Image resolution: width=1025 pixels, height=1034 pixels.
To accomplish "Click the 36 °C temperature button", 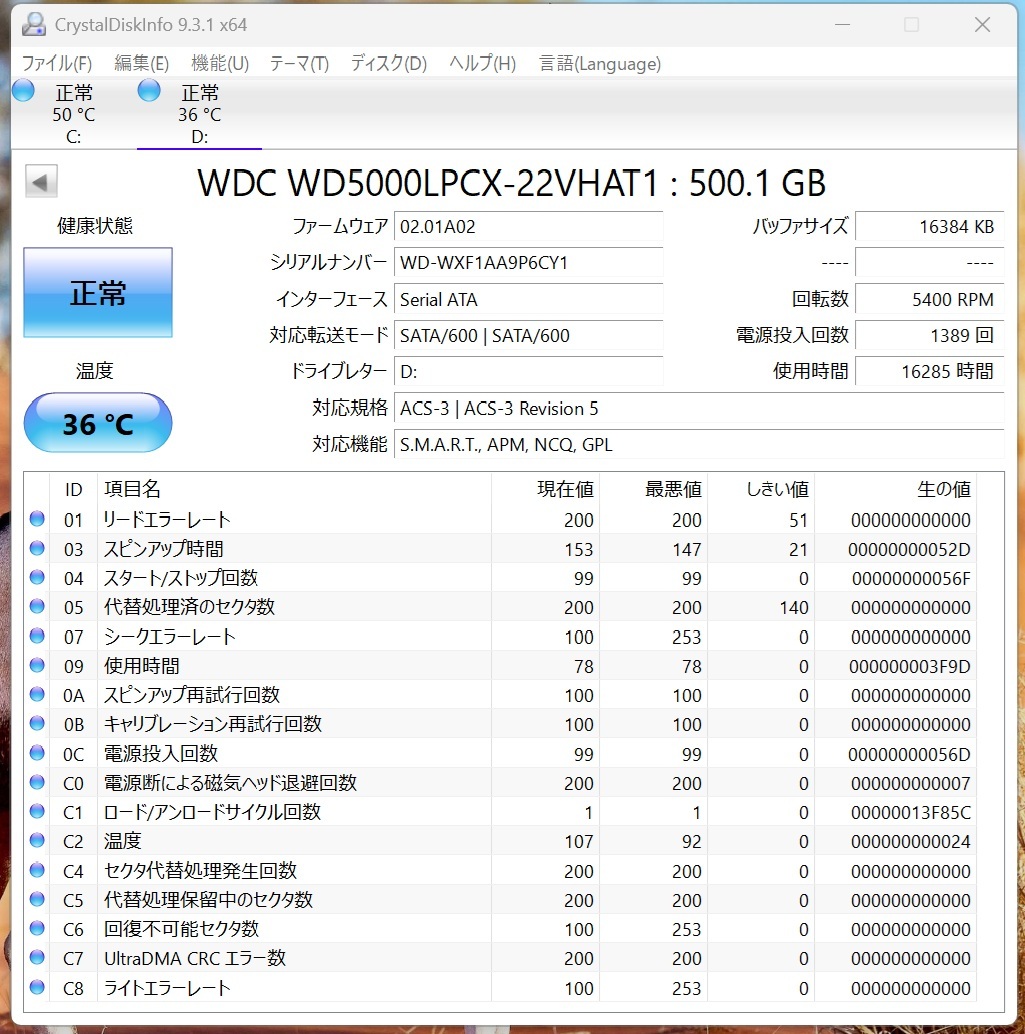I will (98, 423).
